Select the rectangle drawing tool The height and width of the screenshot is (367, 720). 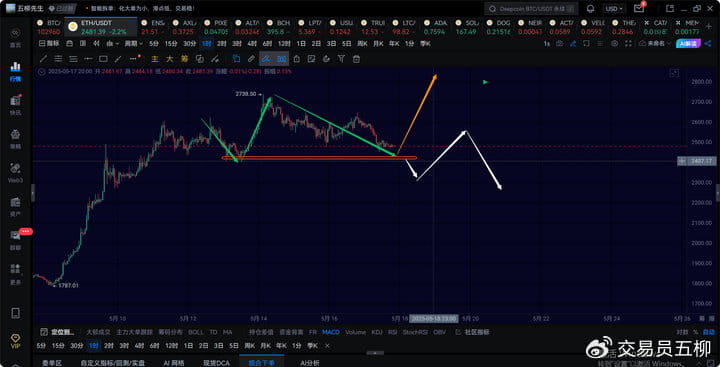click(103, 59)
